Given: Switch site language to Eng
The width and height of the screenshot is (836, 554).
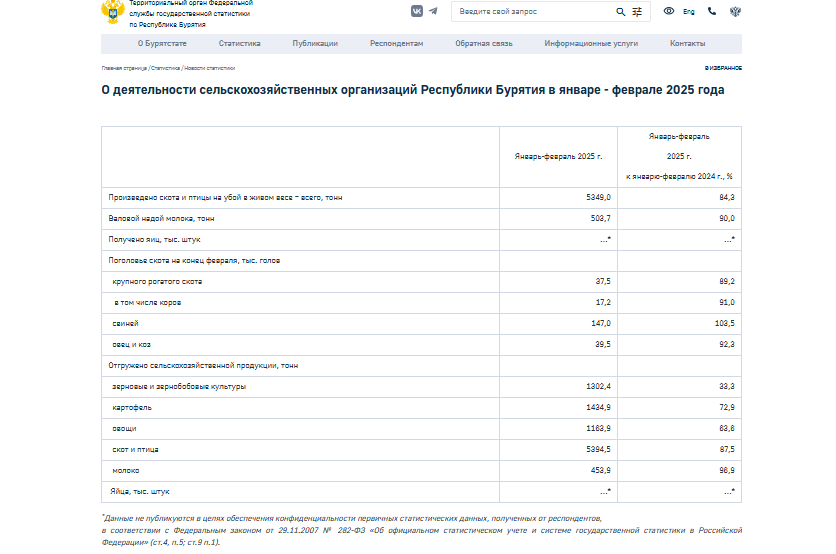Looking at the screenshot, I should pos(689,11).
